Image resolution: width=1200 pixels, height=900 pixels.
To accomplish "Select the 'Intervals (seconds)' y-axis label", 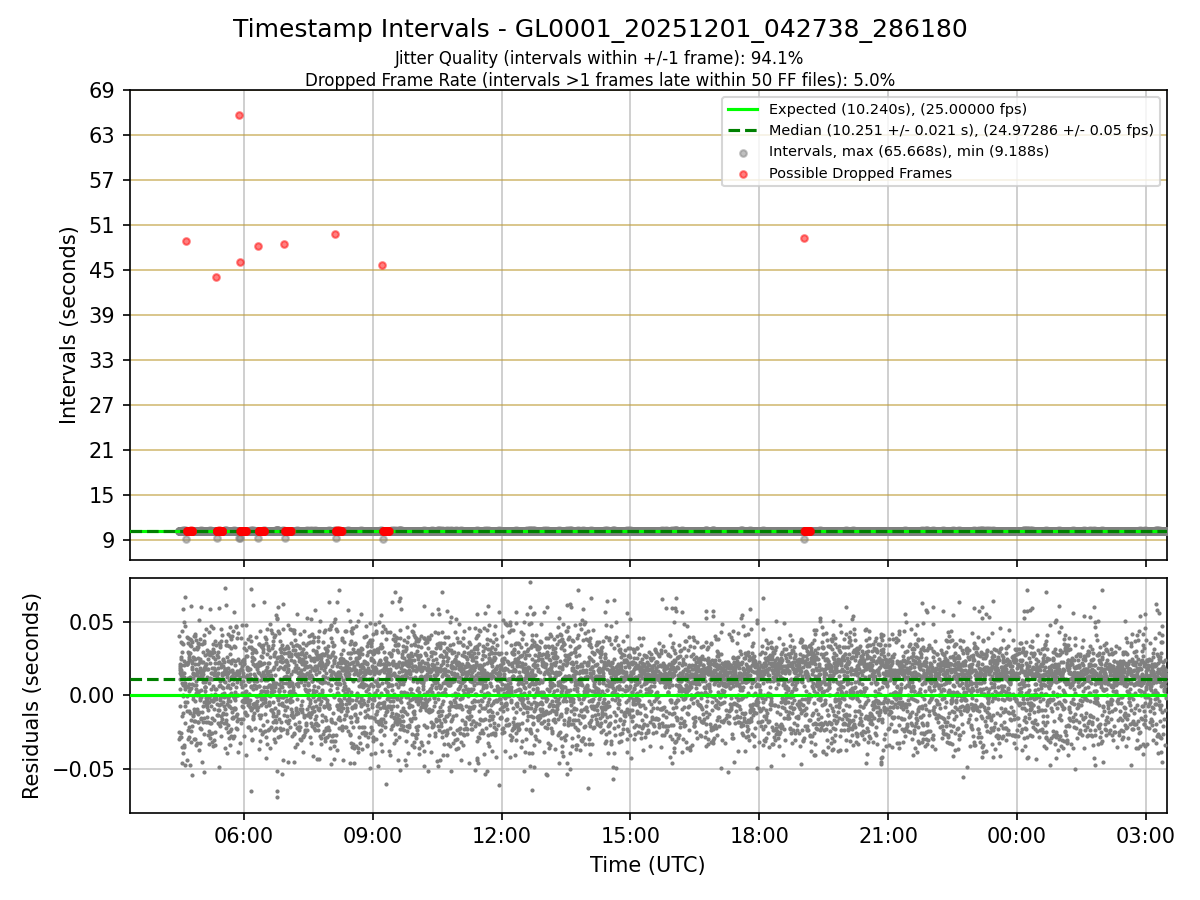I will point(68,325).
